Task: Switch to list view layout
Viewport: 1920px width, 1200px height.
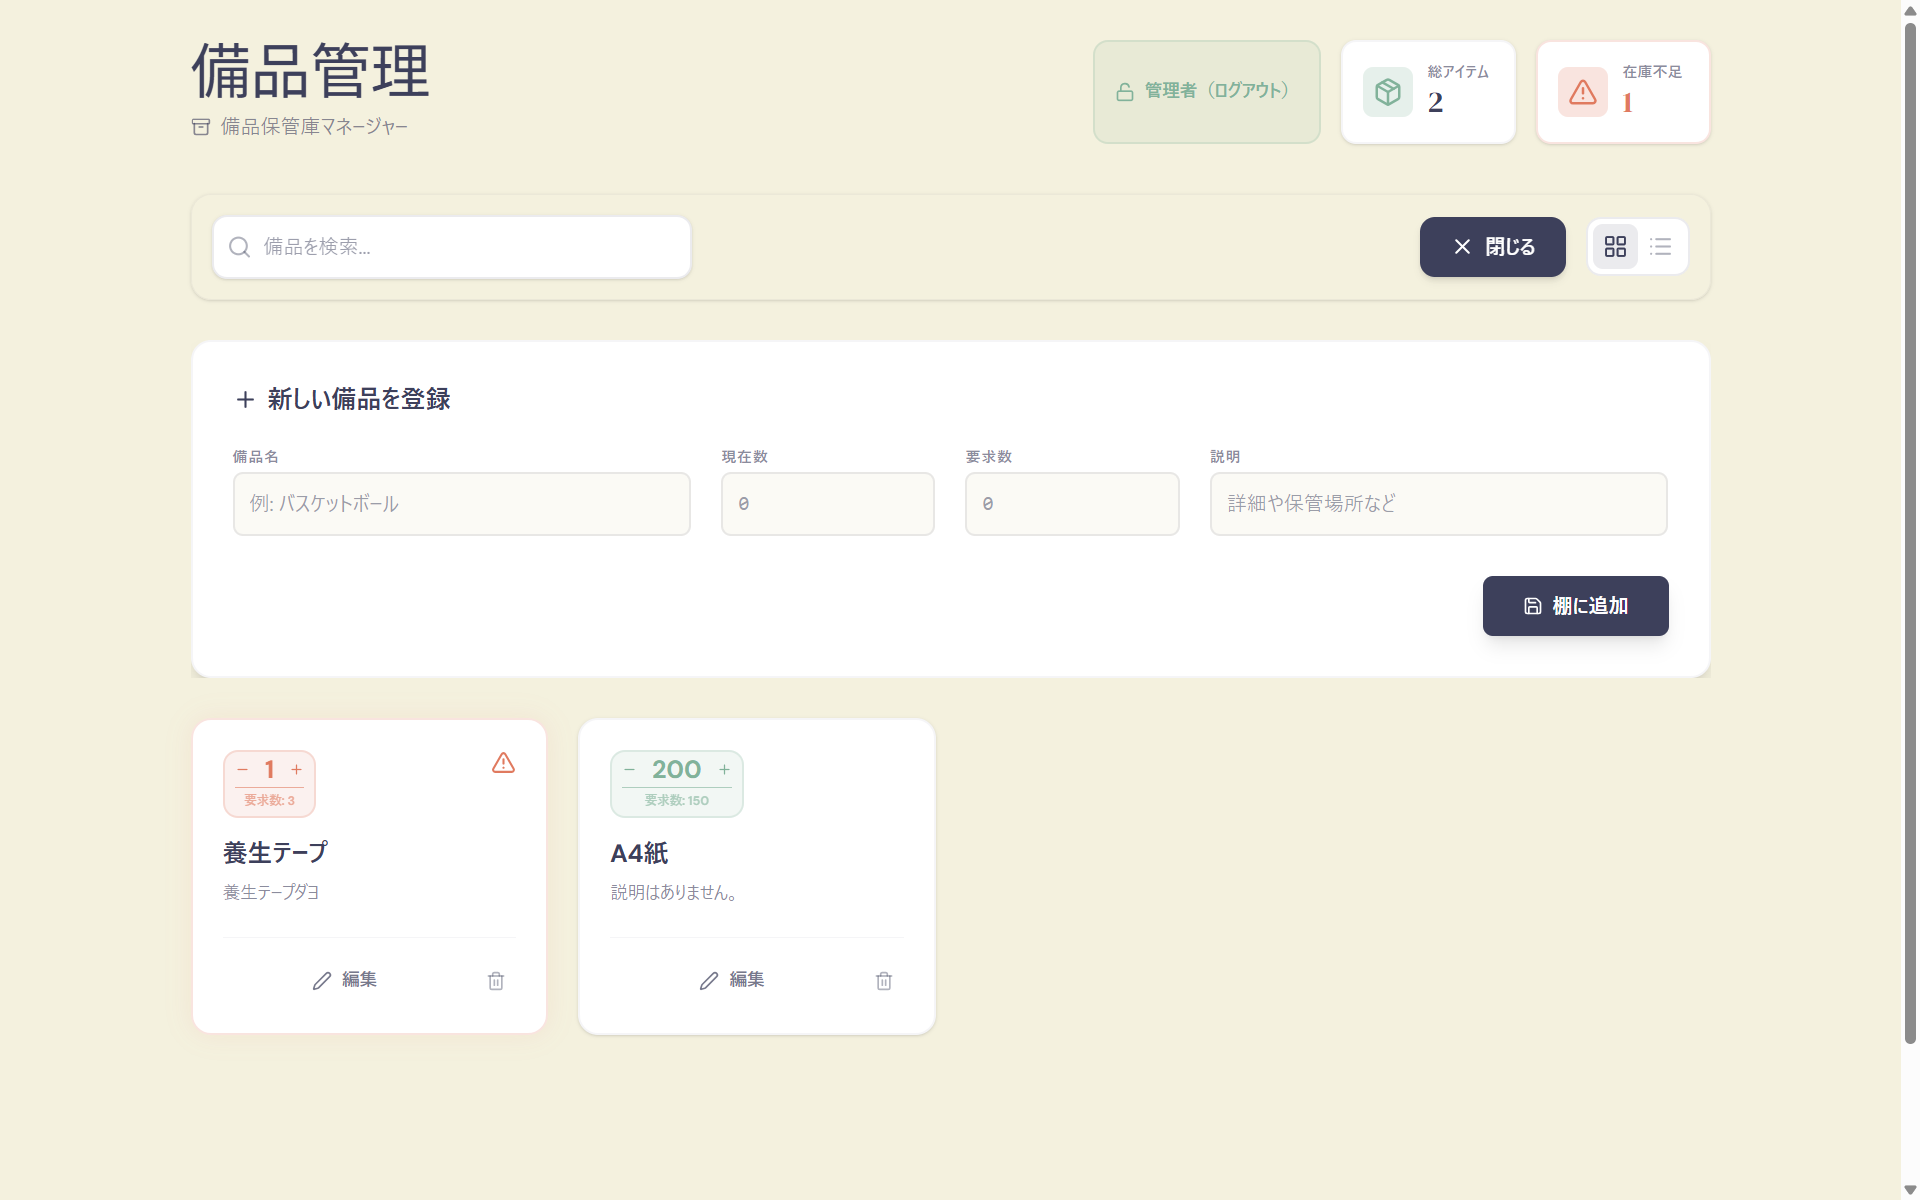Action: click(1660, 247)
